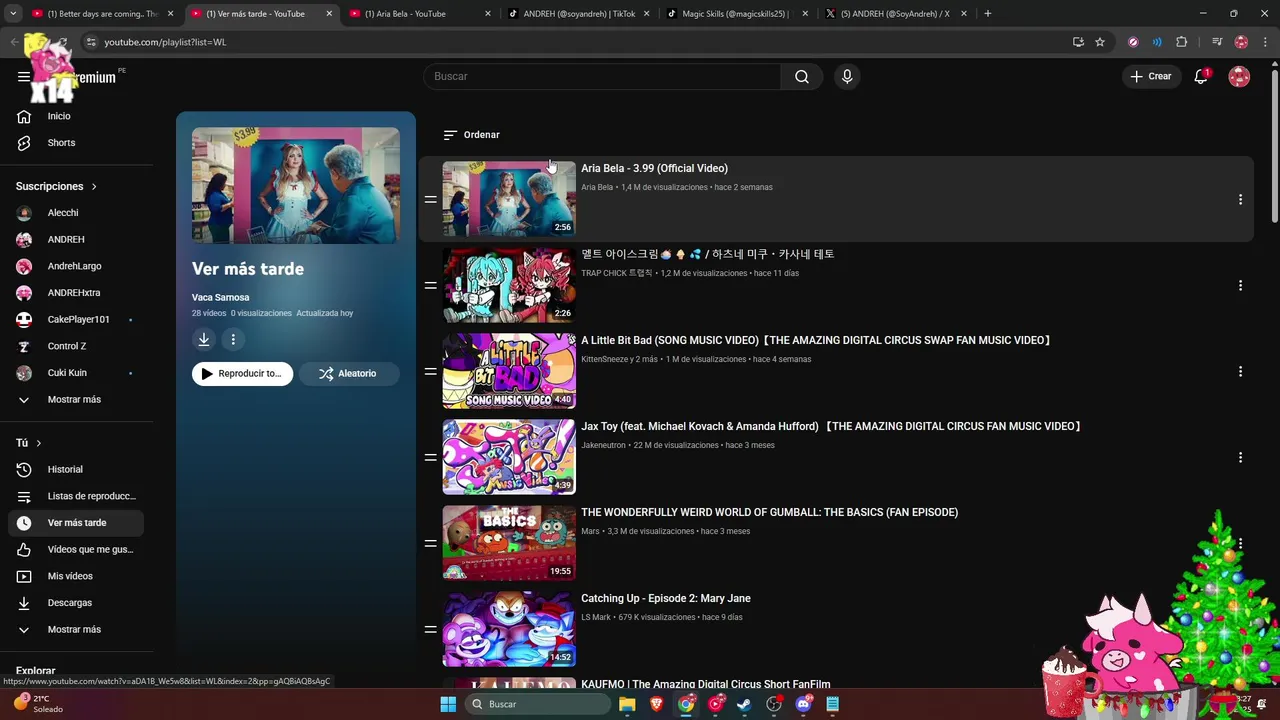Open a new browser tab
The height and width of the screenshot is (720, 1280).
click(x=988, y=14)
